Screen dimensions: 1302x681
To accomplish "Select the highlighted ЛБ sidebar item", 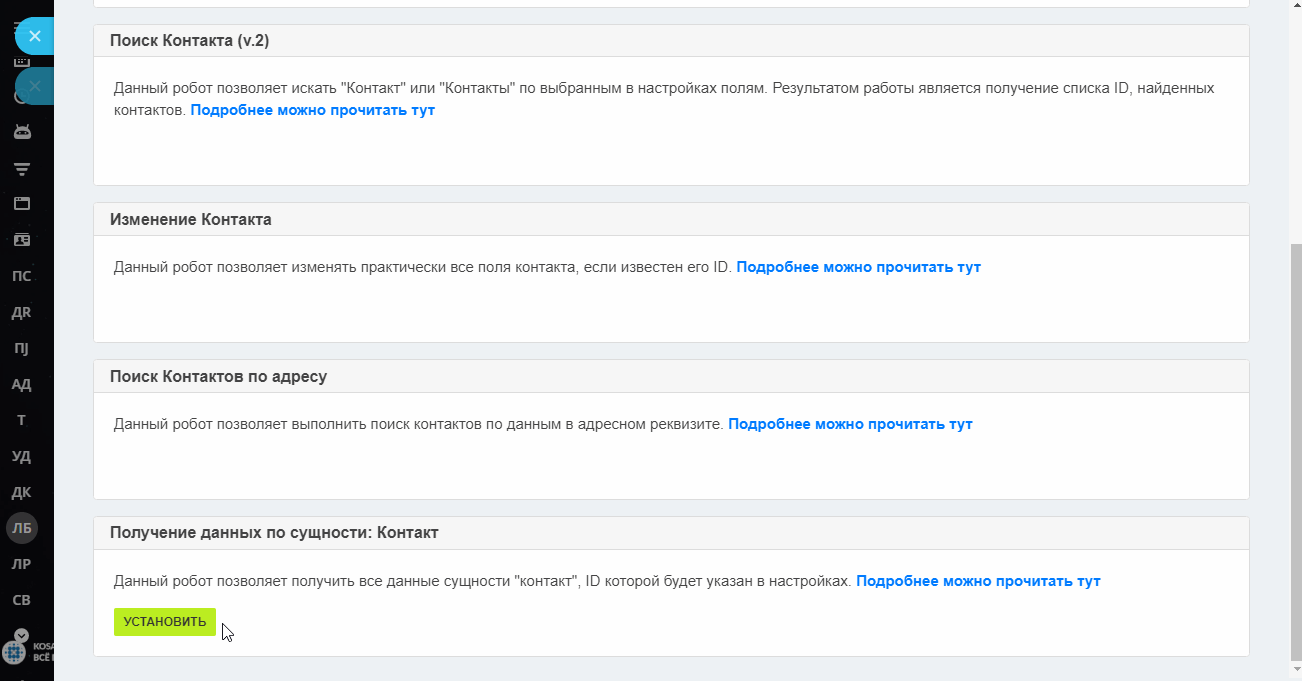I will (x=22, y=528).
